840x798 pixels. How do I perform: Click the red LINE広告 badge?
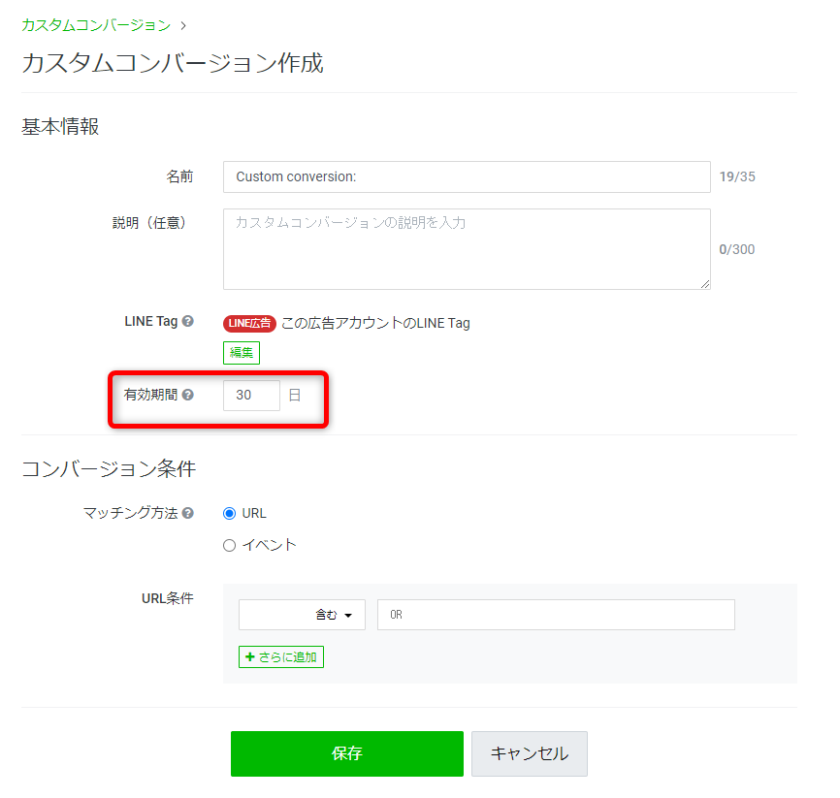click(249, 323)
